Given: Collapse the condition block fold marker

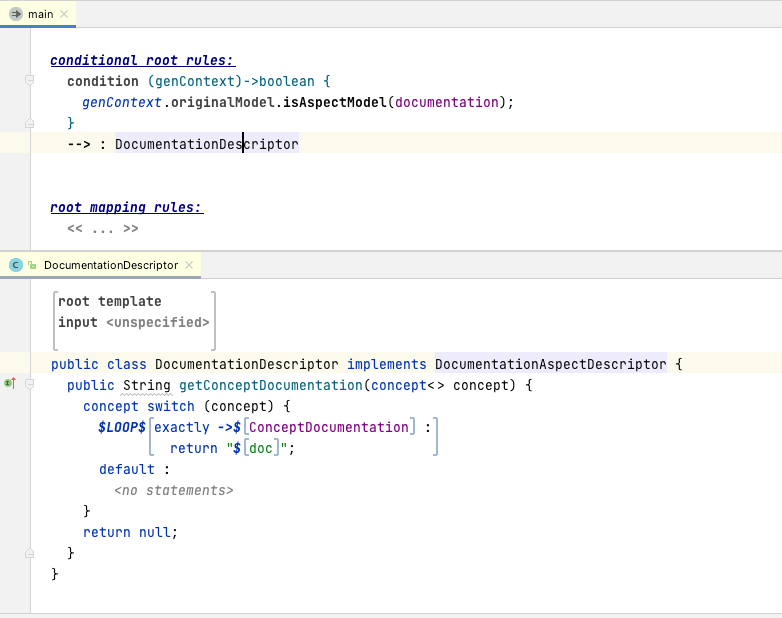Looking at the screenshot, I should click(x=29, y=81).
